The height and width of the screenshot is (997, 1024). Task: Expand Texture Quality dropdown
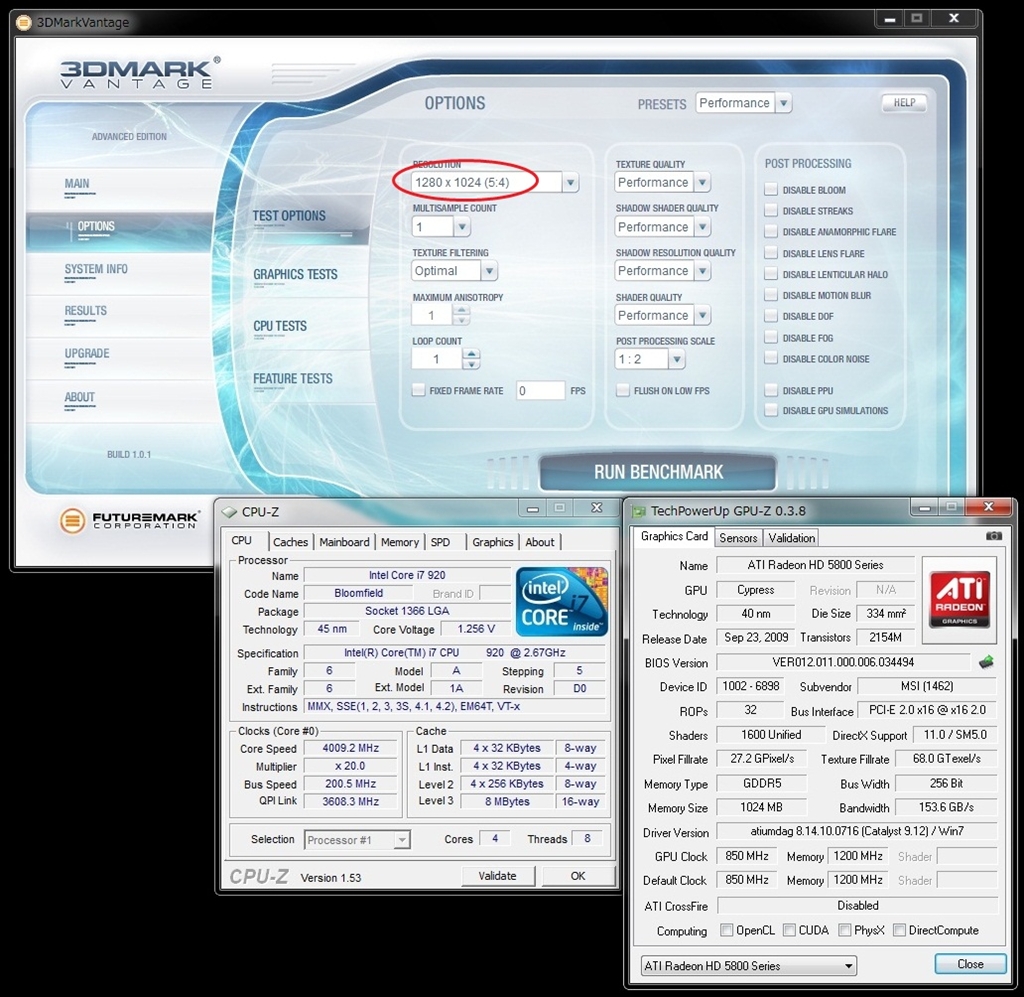point(702,182)
